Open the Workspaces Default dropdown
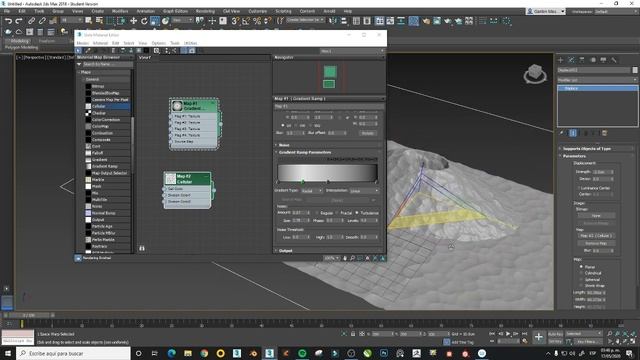Viewport: 640px width, 360px height. click(616, 11)
